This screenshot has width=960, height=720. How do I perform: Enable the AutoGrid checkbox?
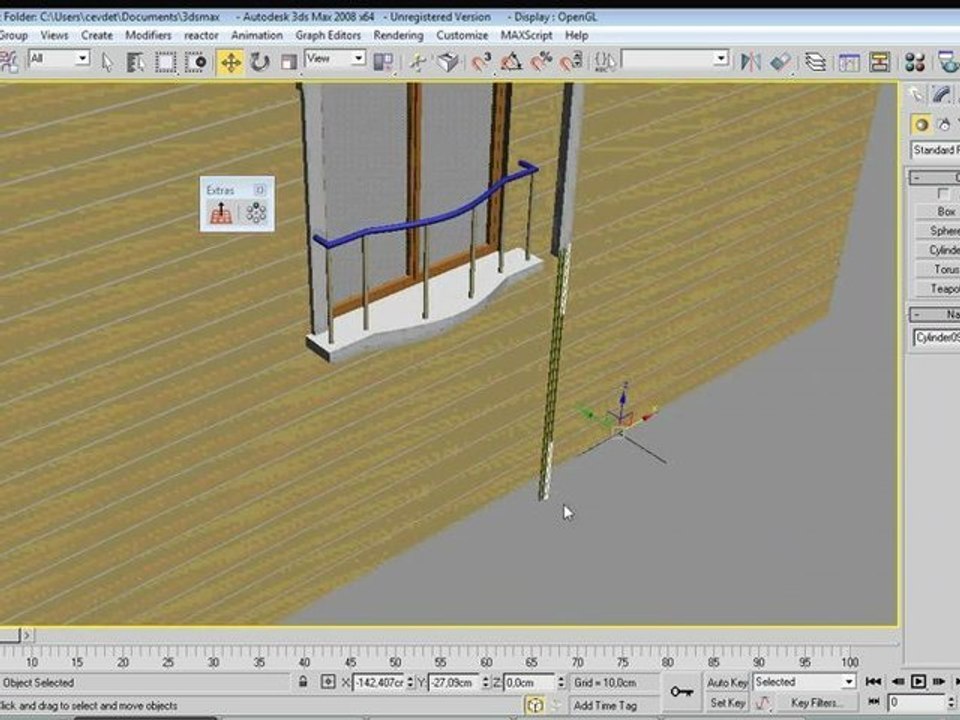[x=943, y=194]
